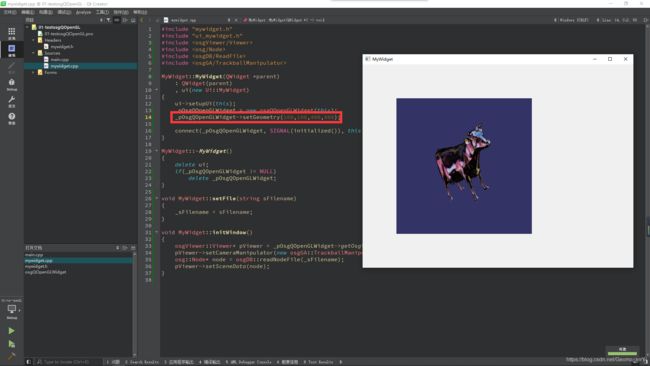Open the File menu
650x366 pixels.
(10, 12)
